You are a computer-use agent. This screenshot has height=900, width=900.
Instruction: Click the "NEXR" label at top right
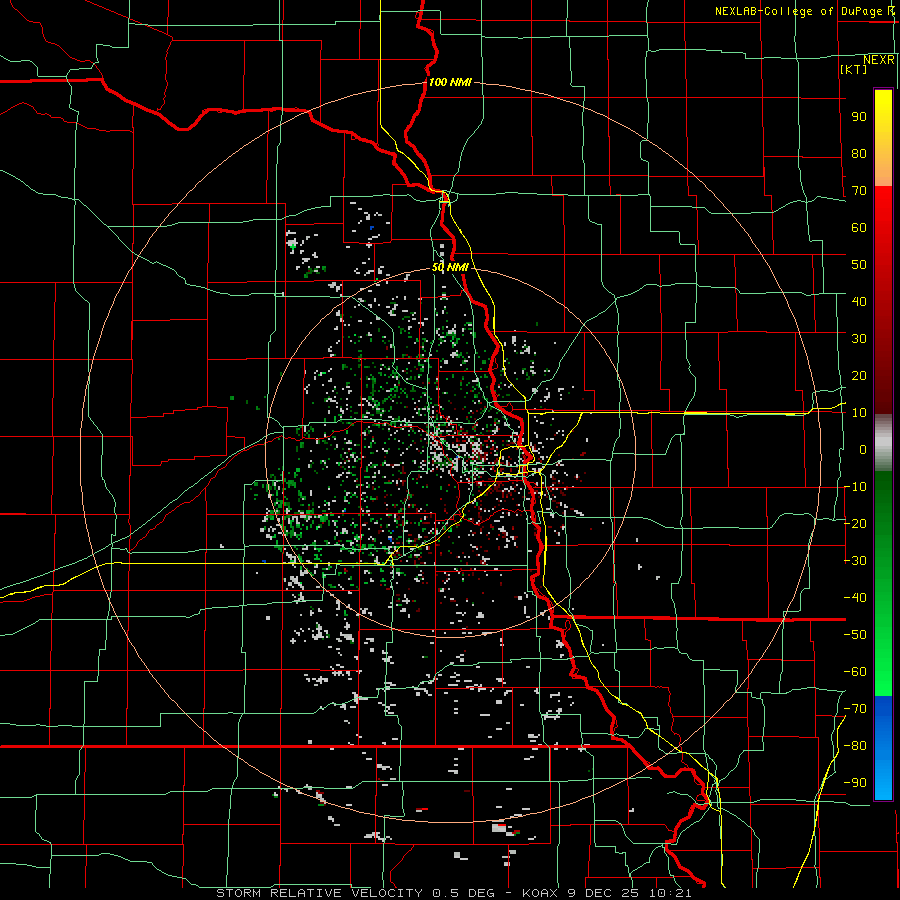point(879,60)
